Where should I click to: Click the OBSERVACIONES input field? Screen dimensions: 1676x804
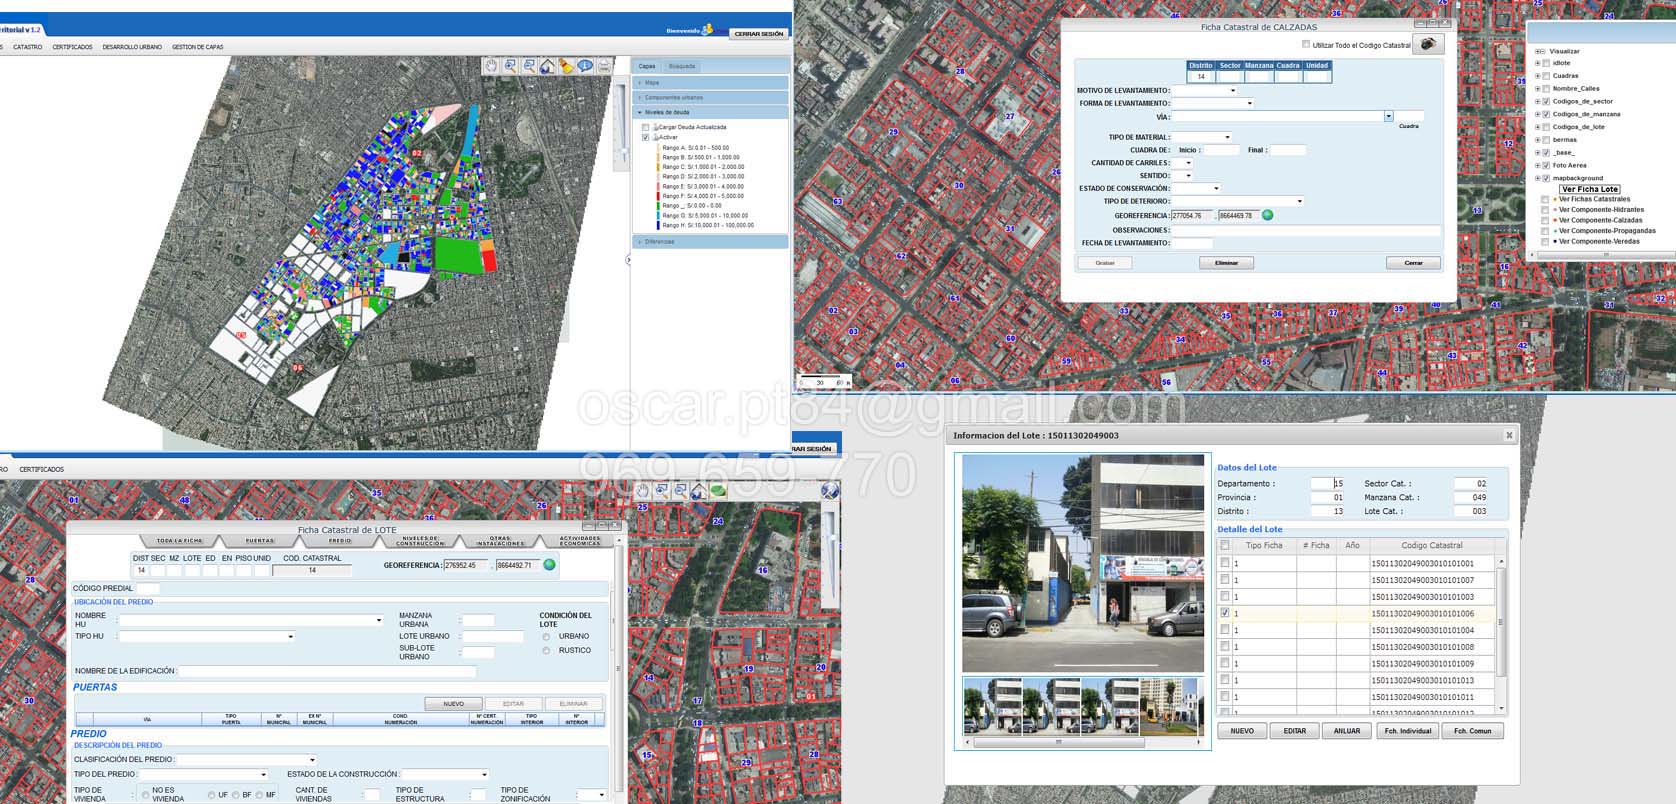(x=1306, y=231)
